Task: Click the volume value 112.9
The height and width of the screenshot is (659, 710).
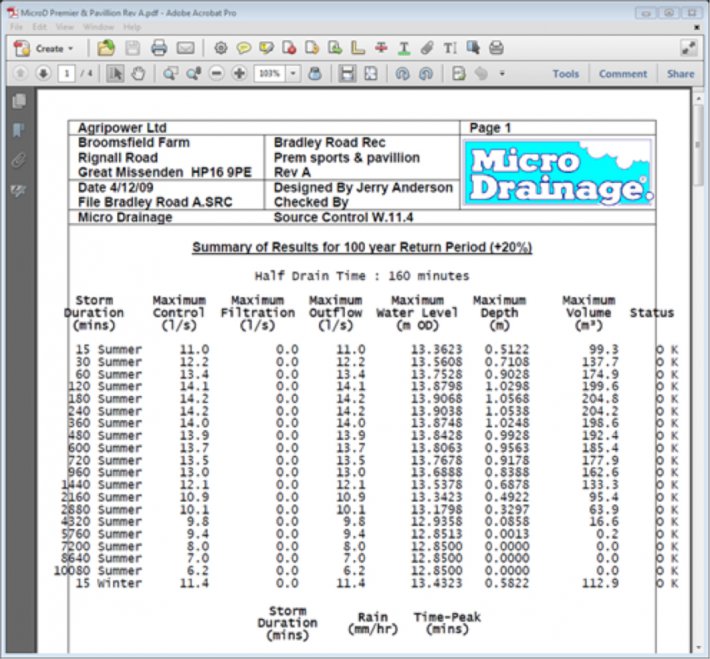Action: point(600,583)
